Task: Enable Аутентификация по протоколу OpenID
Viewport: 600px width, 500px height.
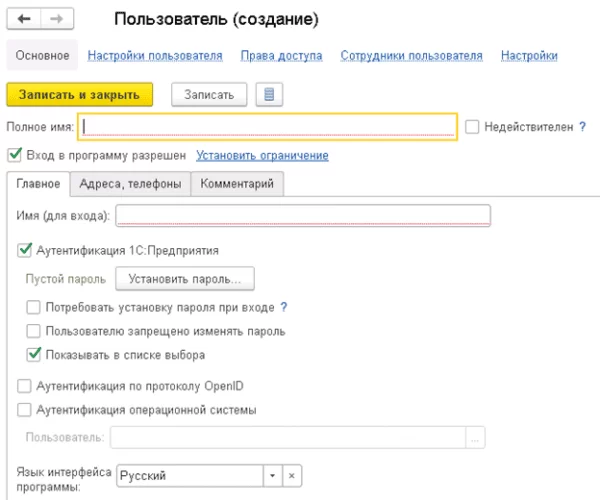Action: pyautogui.click(x=24, y=386)
